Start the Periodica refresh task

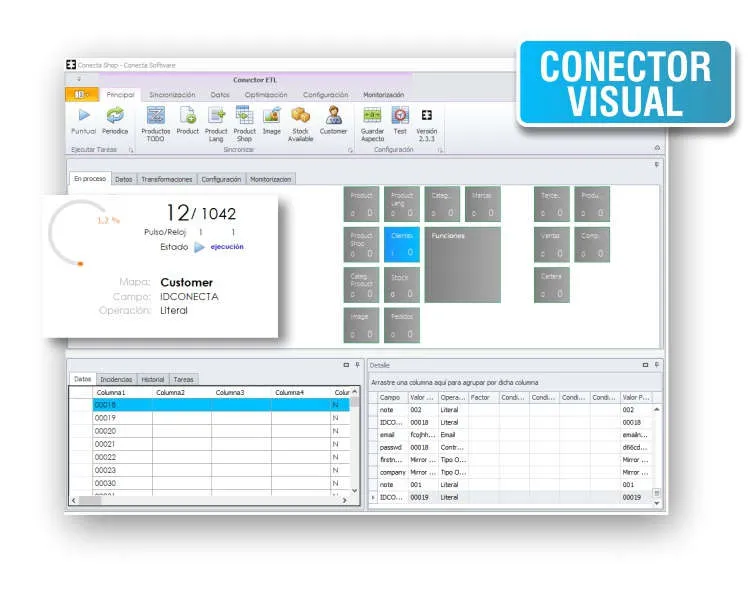coord(115,115)
